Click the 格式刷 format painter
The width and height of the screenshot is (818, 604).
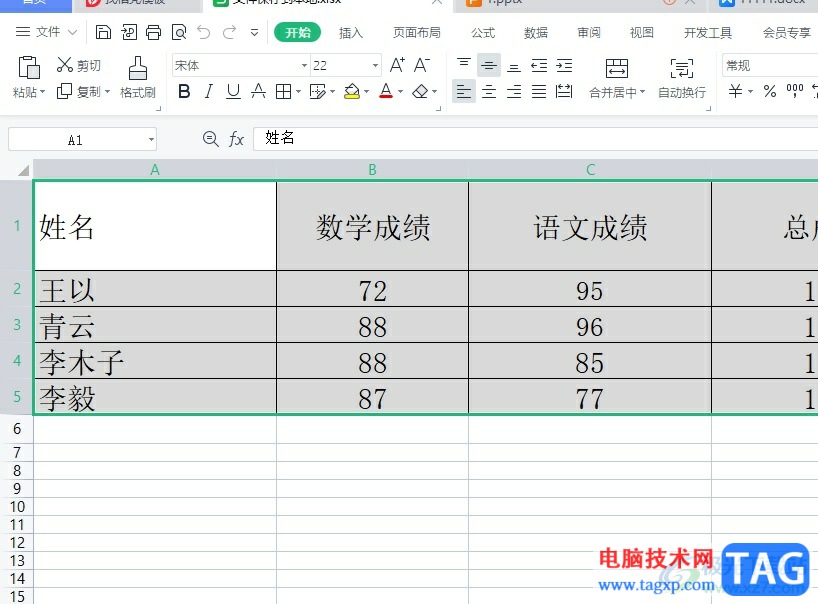point(138,78)
